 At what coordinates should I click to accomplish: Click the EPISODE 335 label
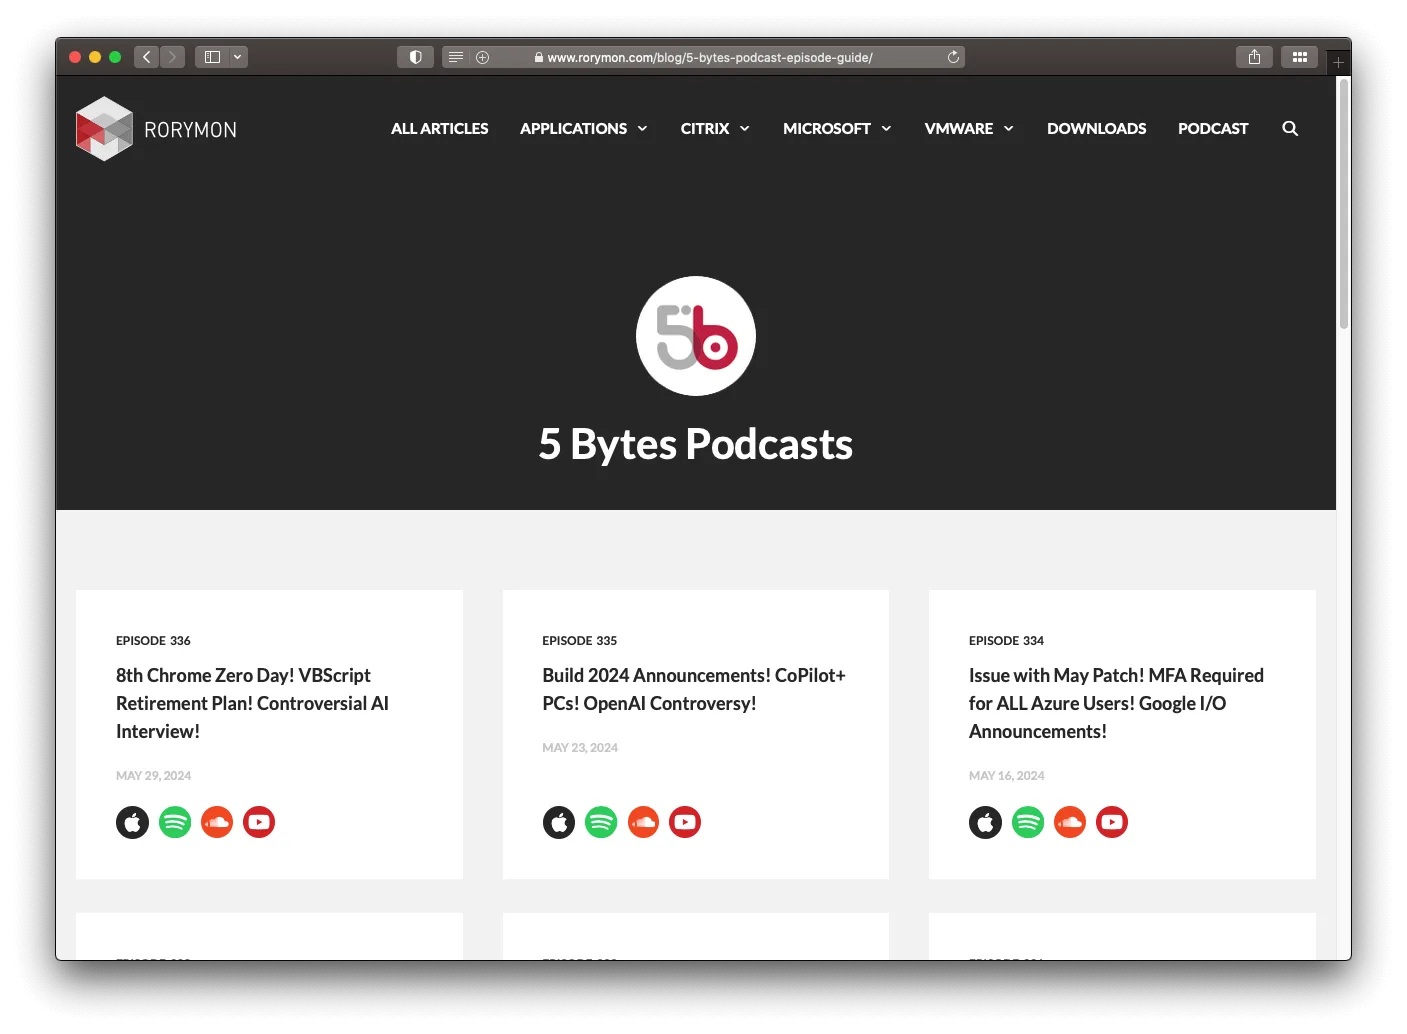580,640
